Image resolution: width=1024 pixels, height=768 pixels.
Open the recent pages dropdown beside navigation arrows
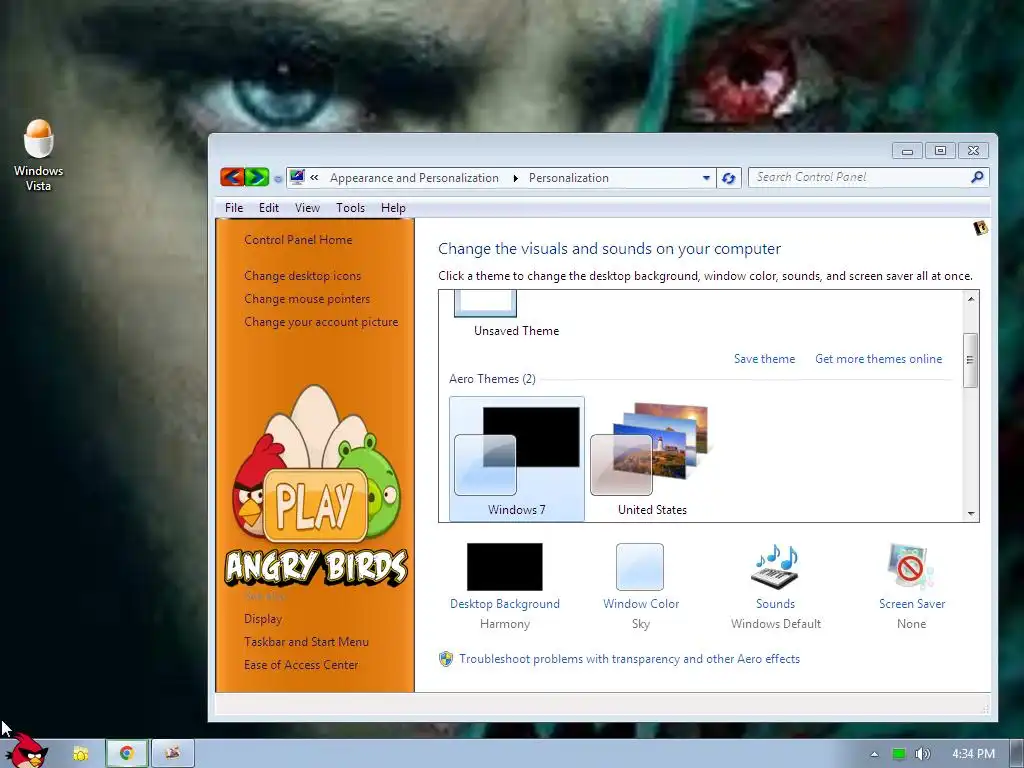point(278,178)
